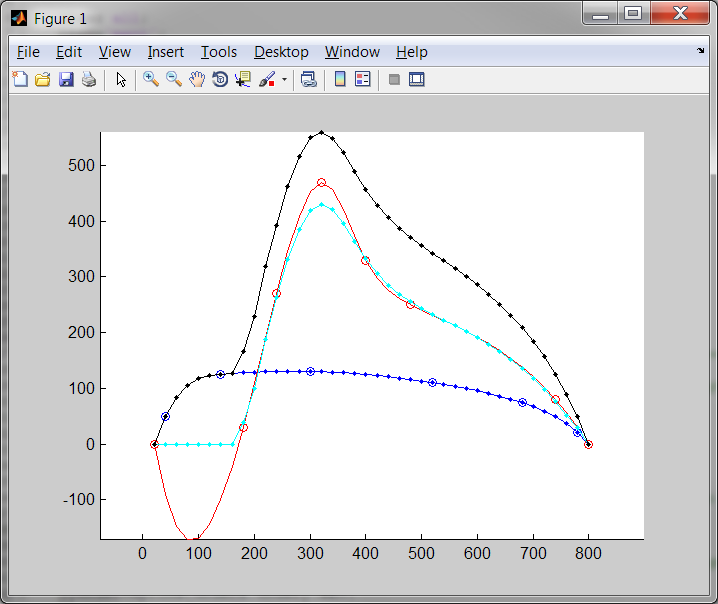Image resolution: width=718 pixels, height=604 pixels.
Task: Click the x-axis label 800
Action: click(x=588, y=553)
